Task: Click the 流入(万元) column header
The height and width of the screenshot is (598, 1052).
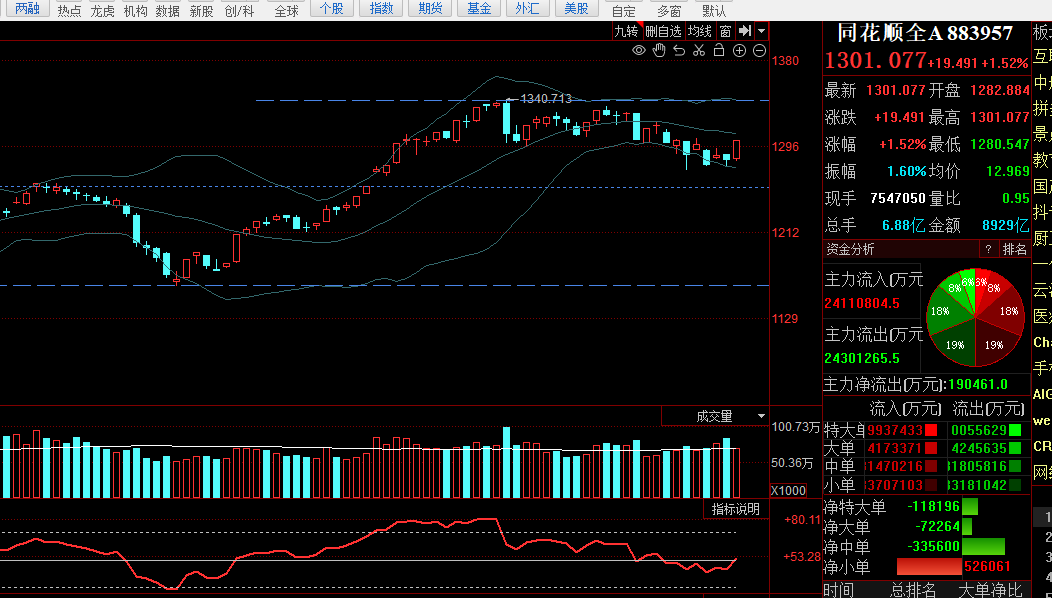Action: pos(906,409)
